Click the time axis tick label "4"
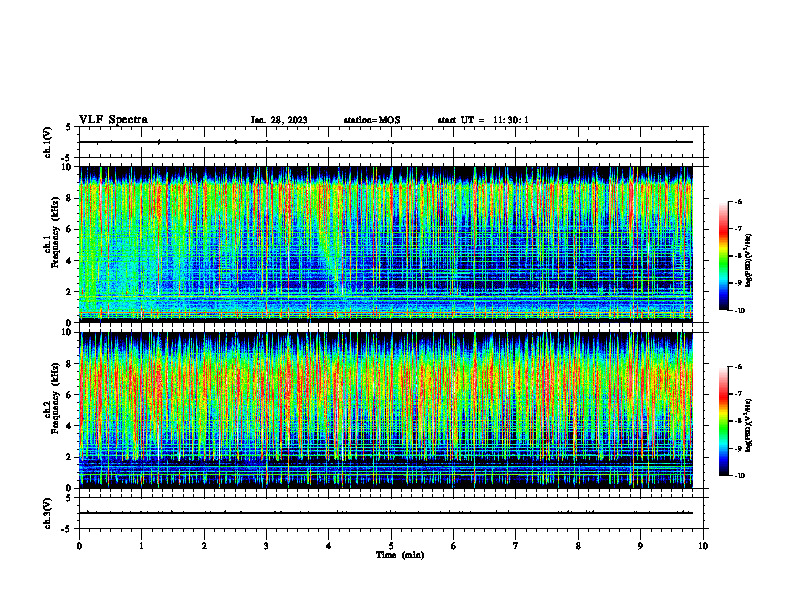This screenshot has height=612, width=792. (x=329, y=546)
